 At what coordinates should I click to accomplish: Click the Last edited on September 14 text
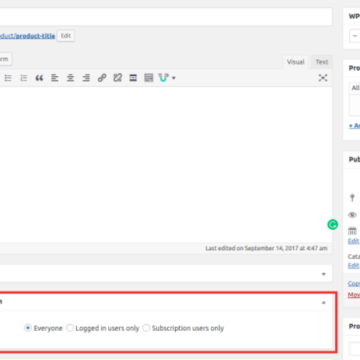(266, 248)
